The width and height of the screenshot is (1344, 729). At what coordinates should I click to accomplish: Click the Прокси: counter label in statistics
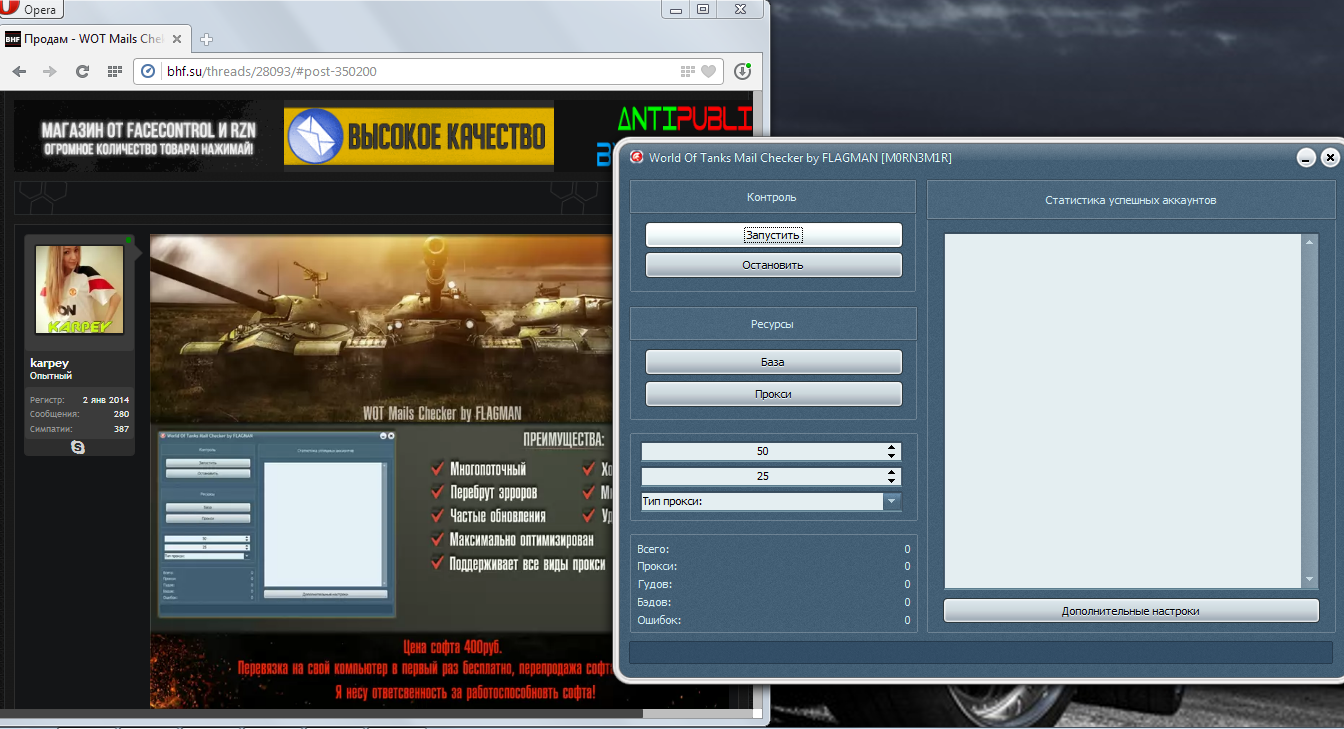click(x=657, y=567)
